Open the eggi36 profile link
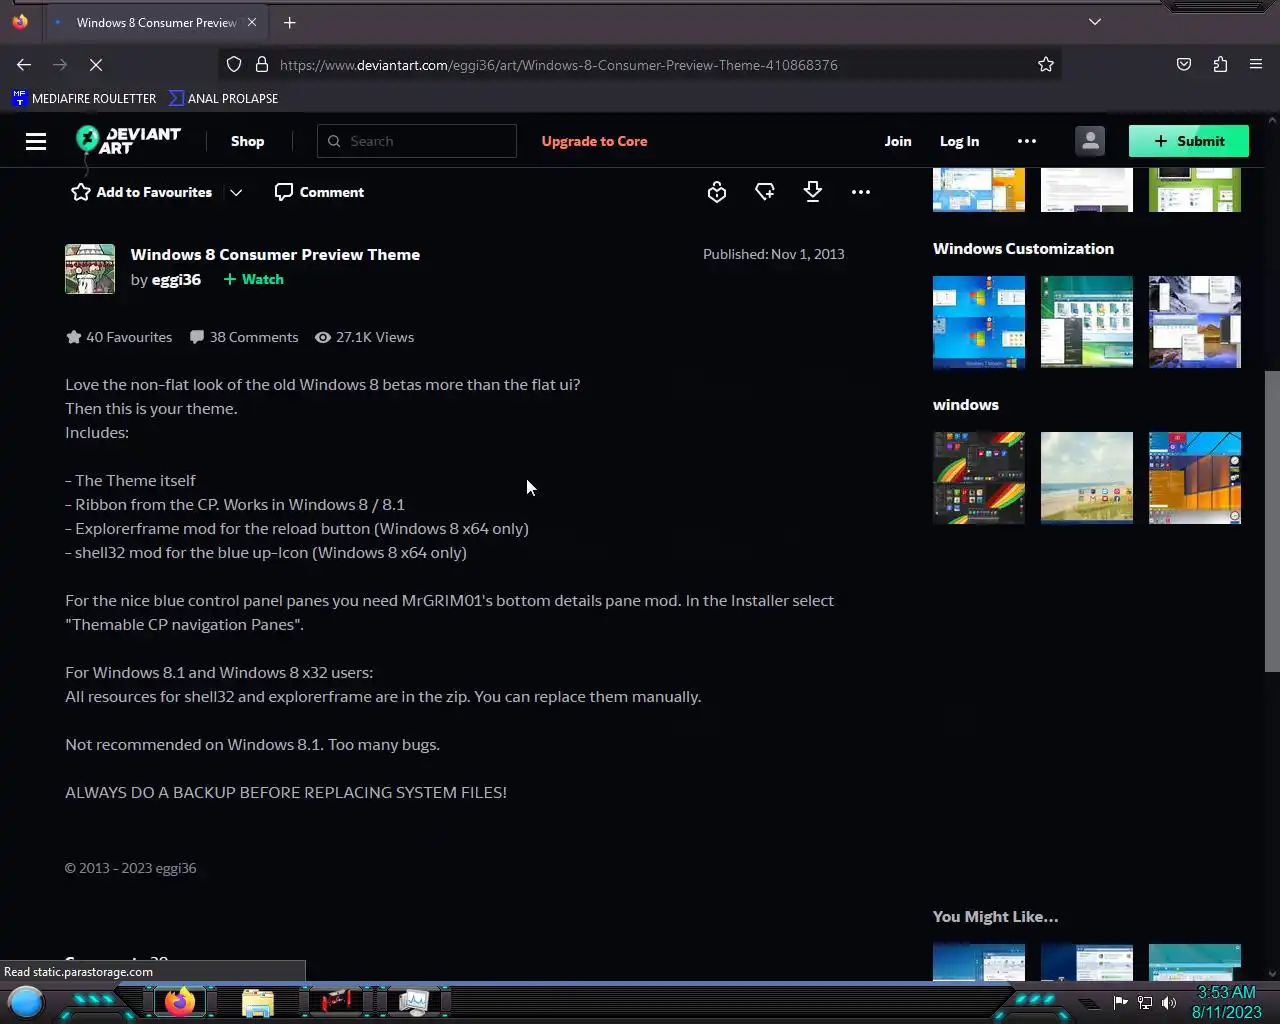 coord(176,279)
